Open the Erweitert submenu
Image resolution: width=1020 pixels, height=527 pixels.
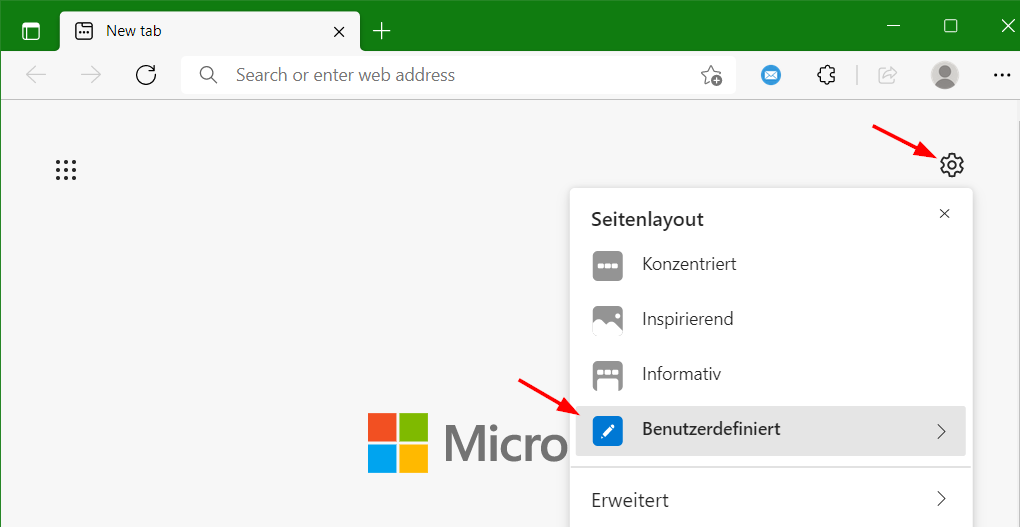click(771, 500)
